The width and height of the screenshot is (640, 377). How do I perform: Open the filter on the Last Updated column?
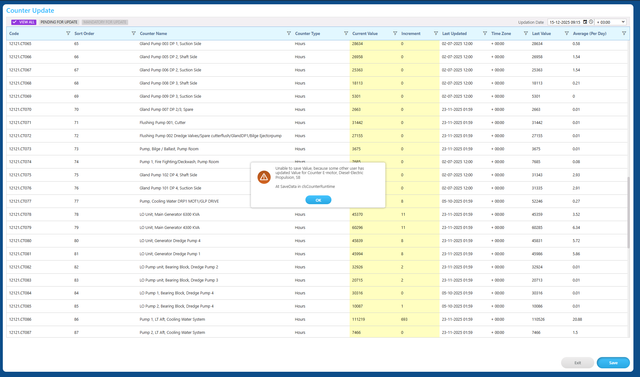tap(485, 33)
